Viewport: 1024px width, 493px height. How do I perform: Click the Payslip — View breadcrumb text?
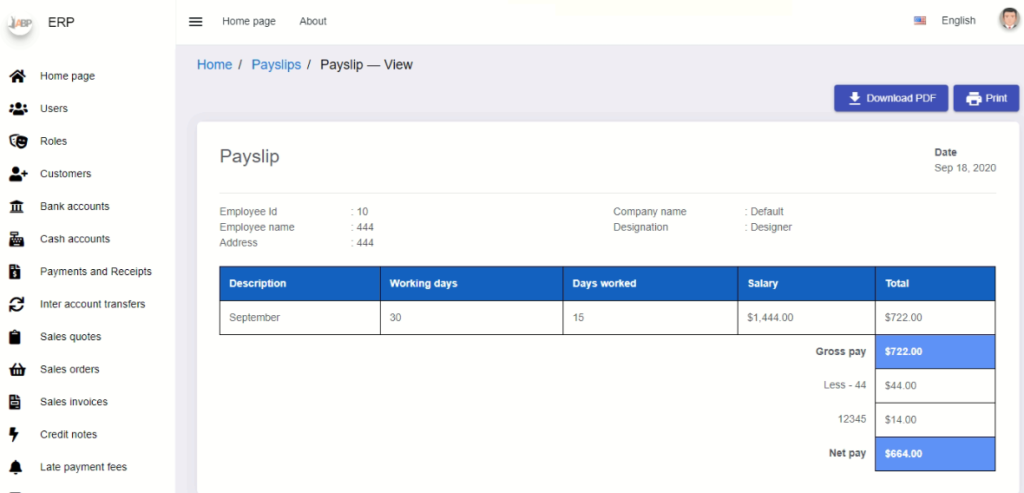366,65
